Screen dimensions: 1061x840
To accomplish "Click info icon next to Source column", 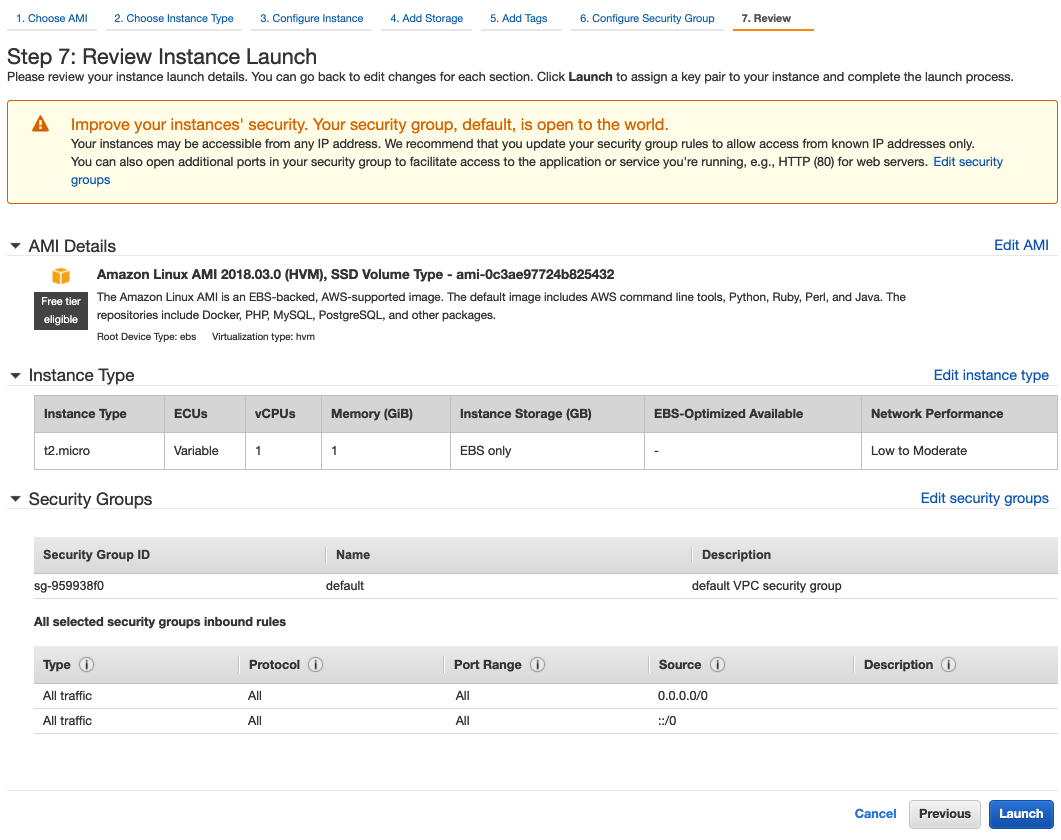I will [x=717, y=665].
